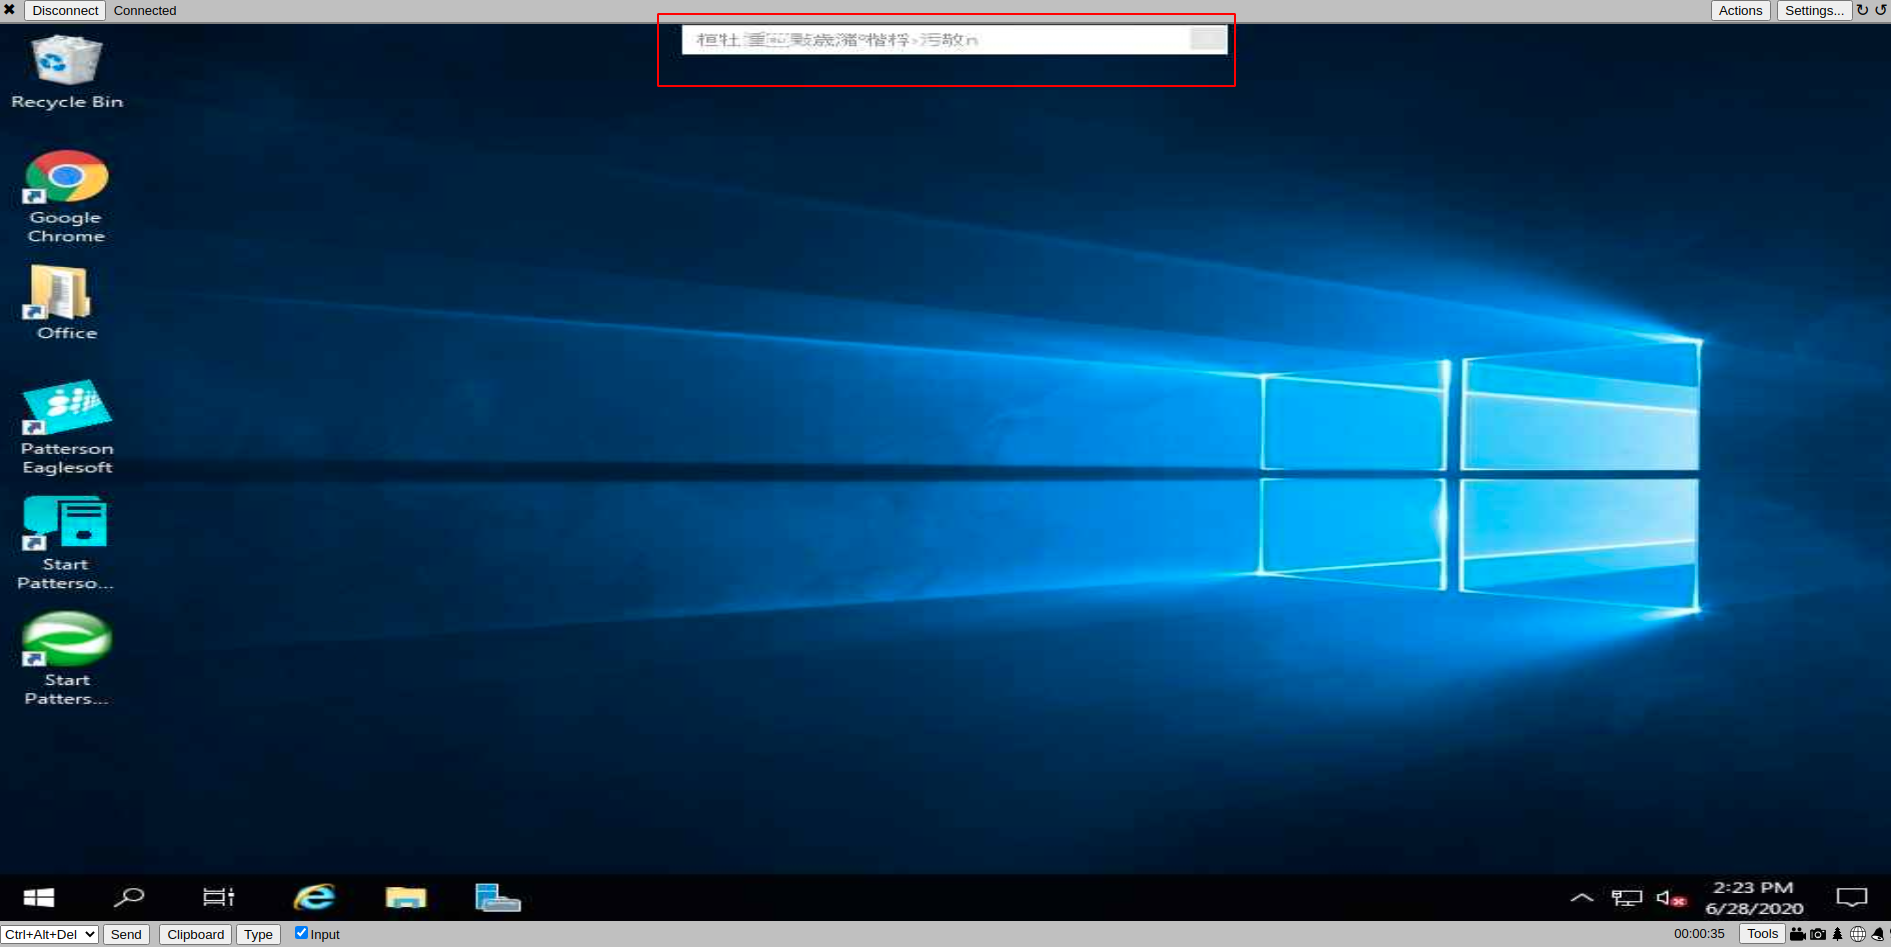Open Task View on the taskbar
This screenshot has width=1891, height=947.
click(x=218, y=897)
